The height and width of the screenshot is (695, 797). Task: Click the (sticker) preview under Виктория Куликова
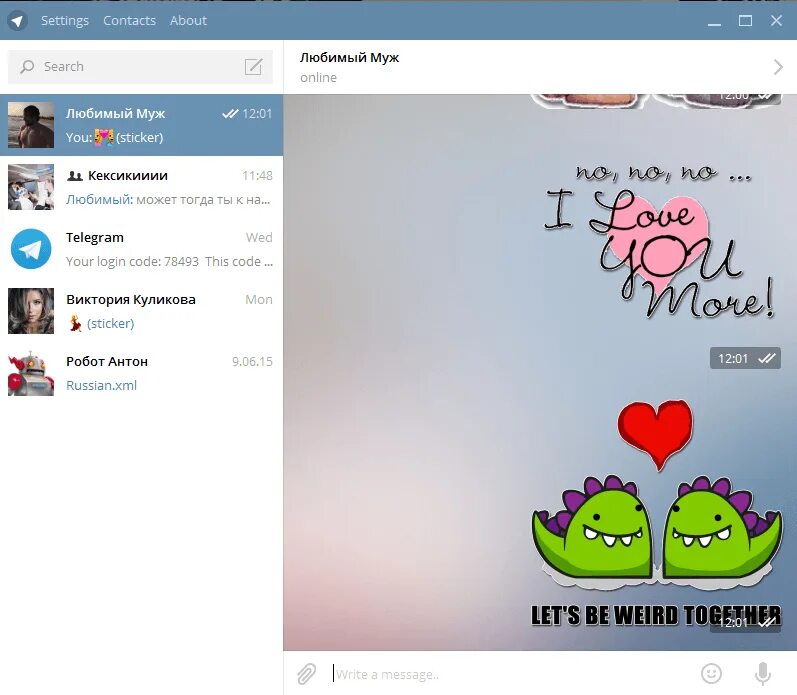(x=110, y=323)
